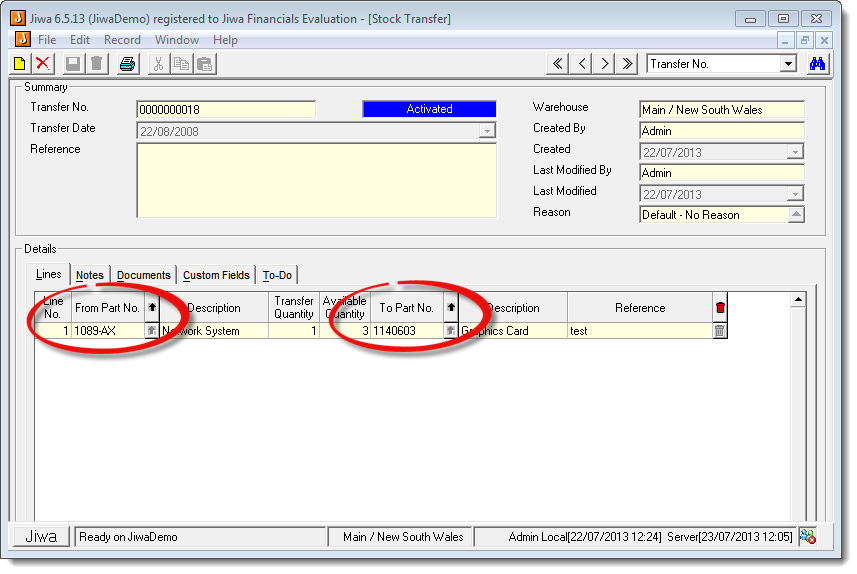This screenshot has width=857, height=574.
Task: Click the binoculars search icon
Action: [x=817, y=64]
